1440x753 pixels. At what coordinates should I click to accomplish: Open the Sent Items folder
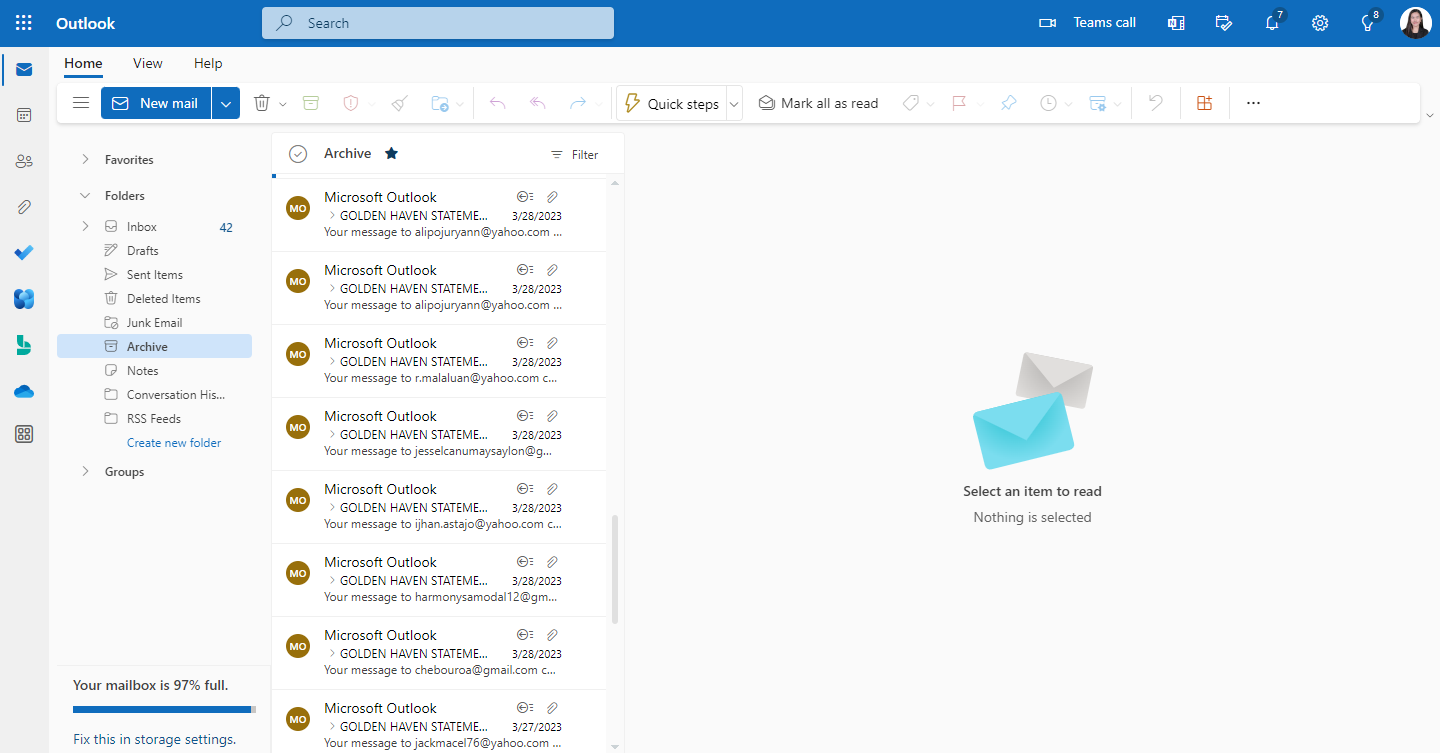tap(154, 274)
